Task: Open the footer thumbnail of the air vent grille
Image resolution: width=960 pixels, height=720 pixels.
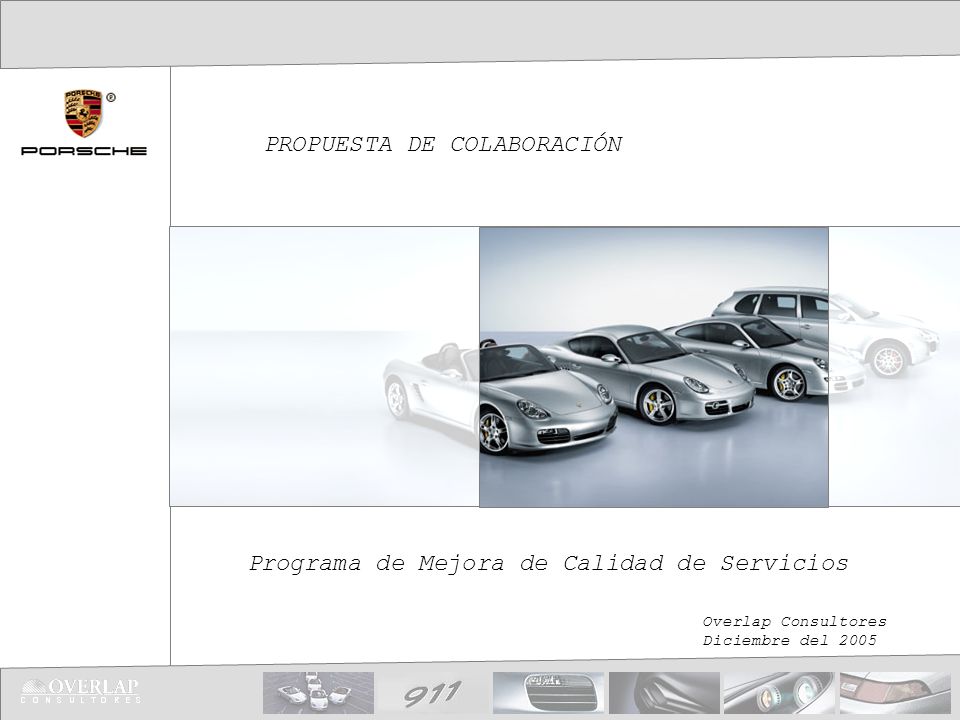Action: click(x=548, y=692)
